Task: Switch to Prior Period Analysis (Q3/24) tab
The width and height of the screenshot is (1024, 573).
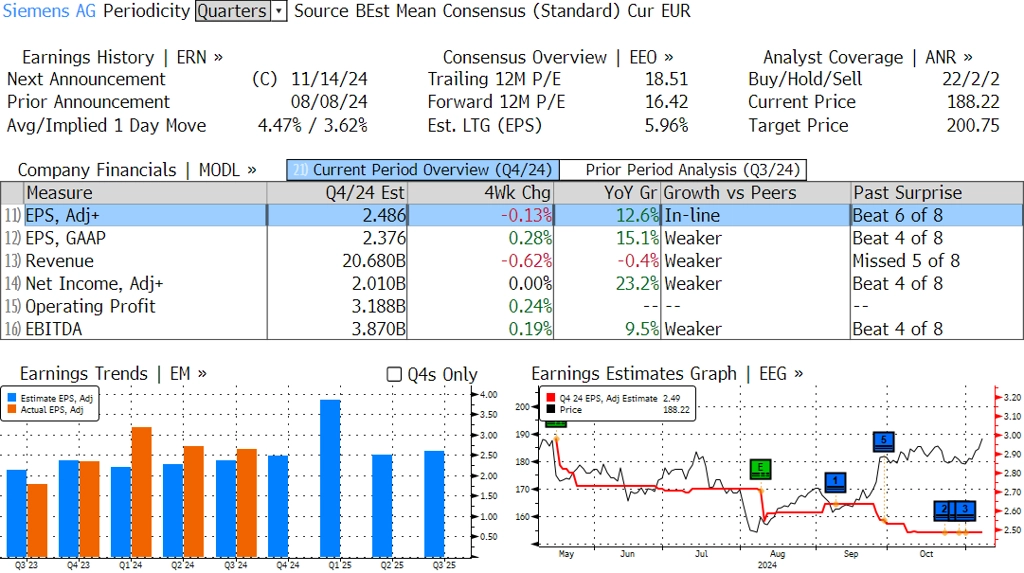Action: [684, 170]
